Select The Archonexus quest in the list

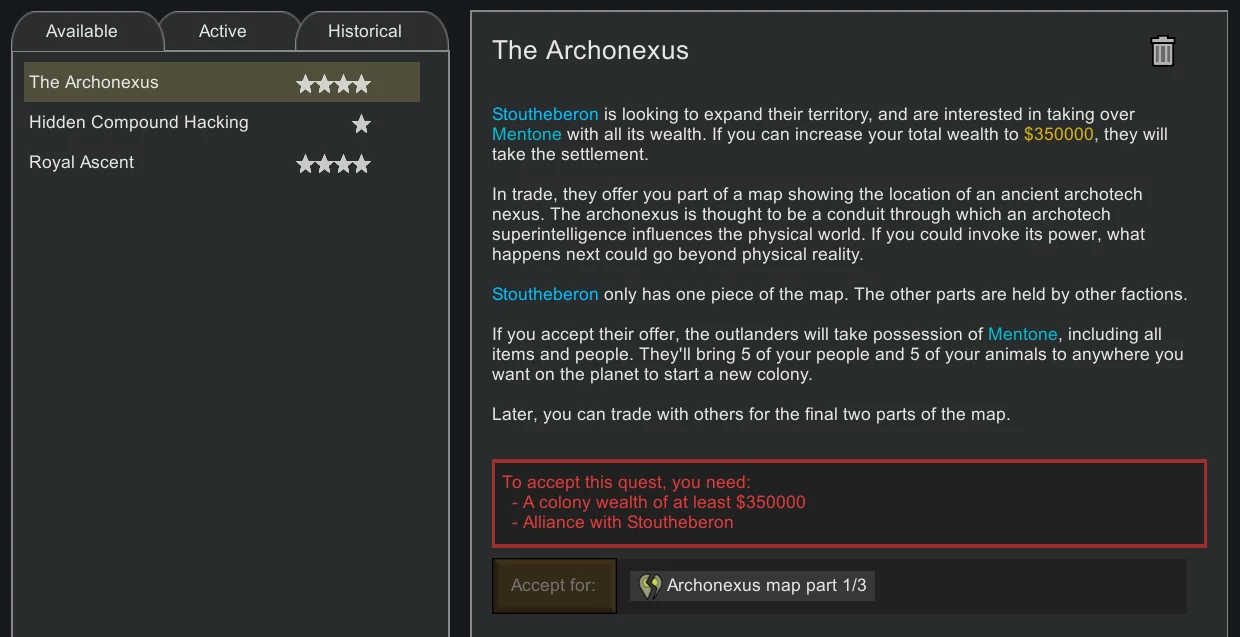[x=94, y=82]
